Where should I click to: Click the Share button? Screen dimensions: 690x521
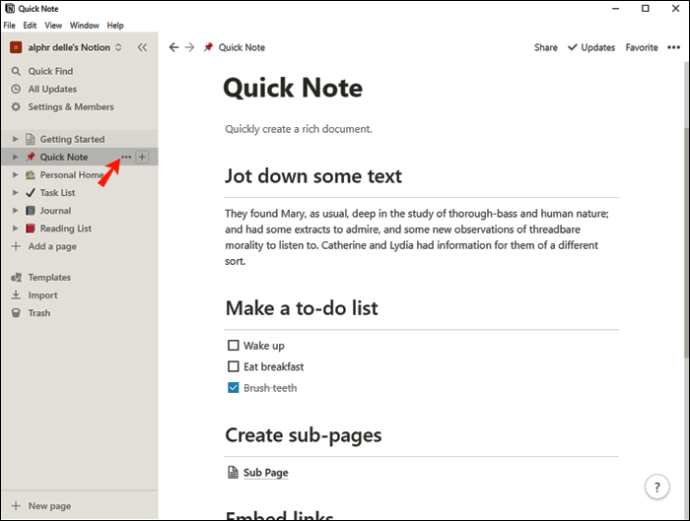tap(546, 47)
